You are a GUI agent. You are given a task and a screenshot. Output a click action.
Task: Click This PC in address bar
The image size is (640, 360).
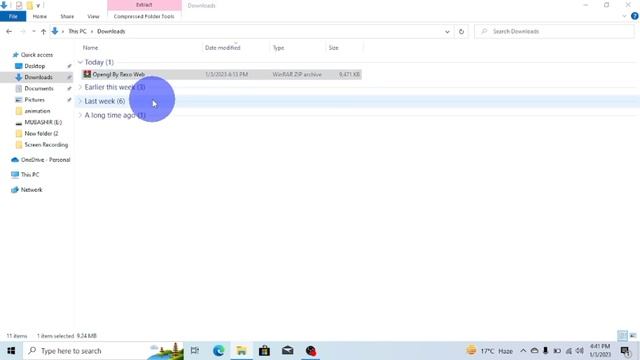(x=77, y=31)
